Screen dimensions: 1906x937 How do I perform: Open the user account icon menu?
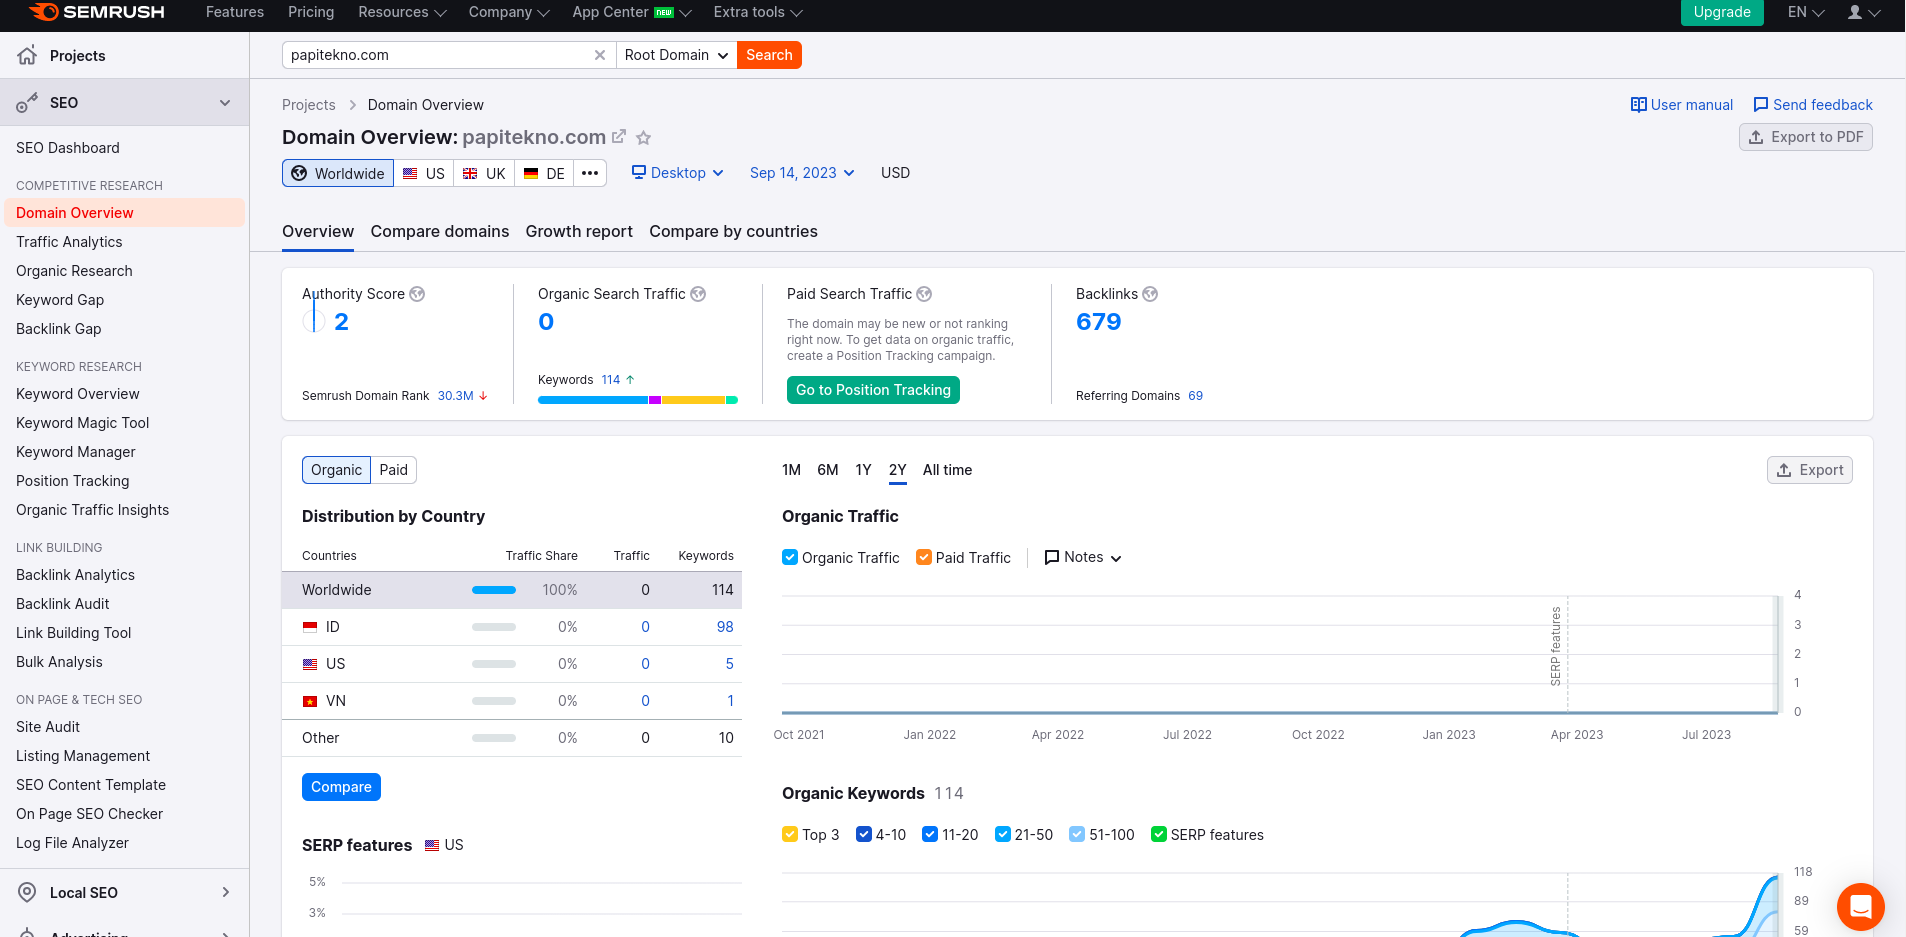(1864, 12)
